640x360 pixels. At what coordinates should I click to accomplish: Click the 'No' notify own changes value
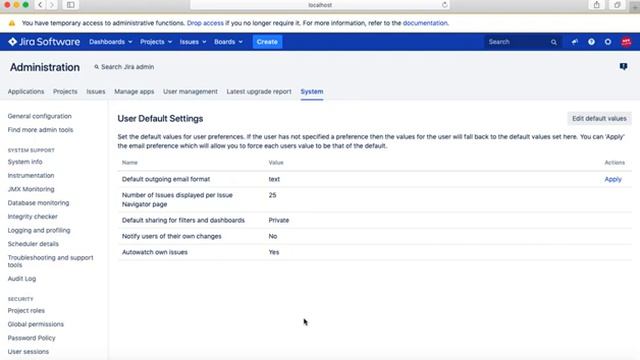[x=273, y=236]
